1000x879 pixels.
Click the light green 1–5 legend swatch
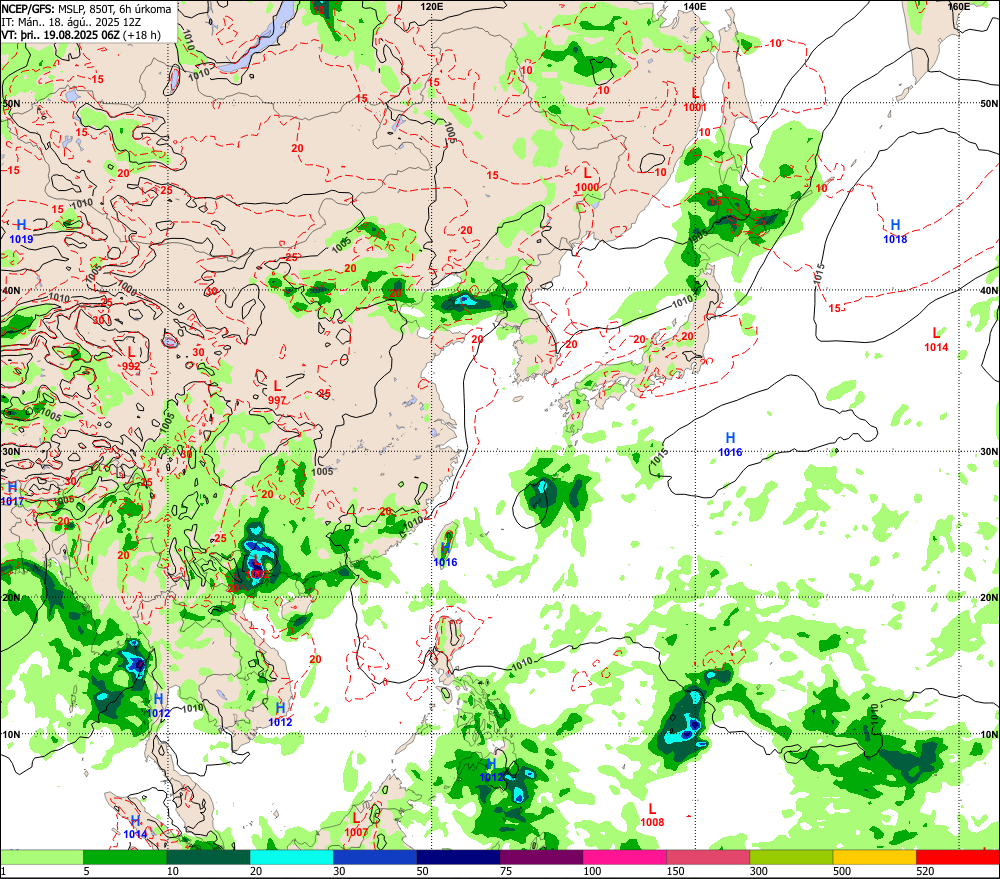point(42,857)
